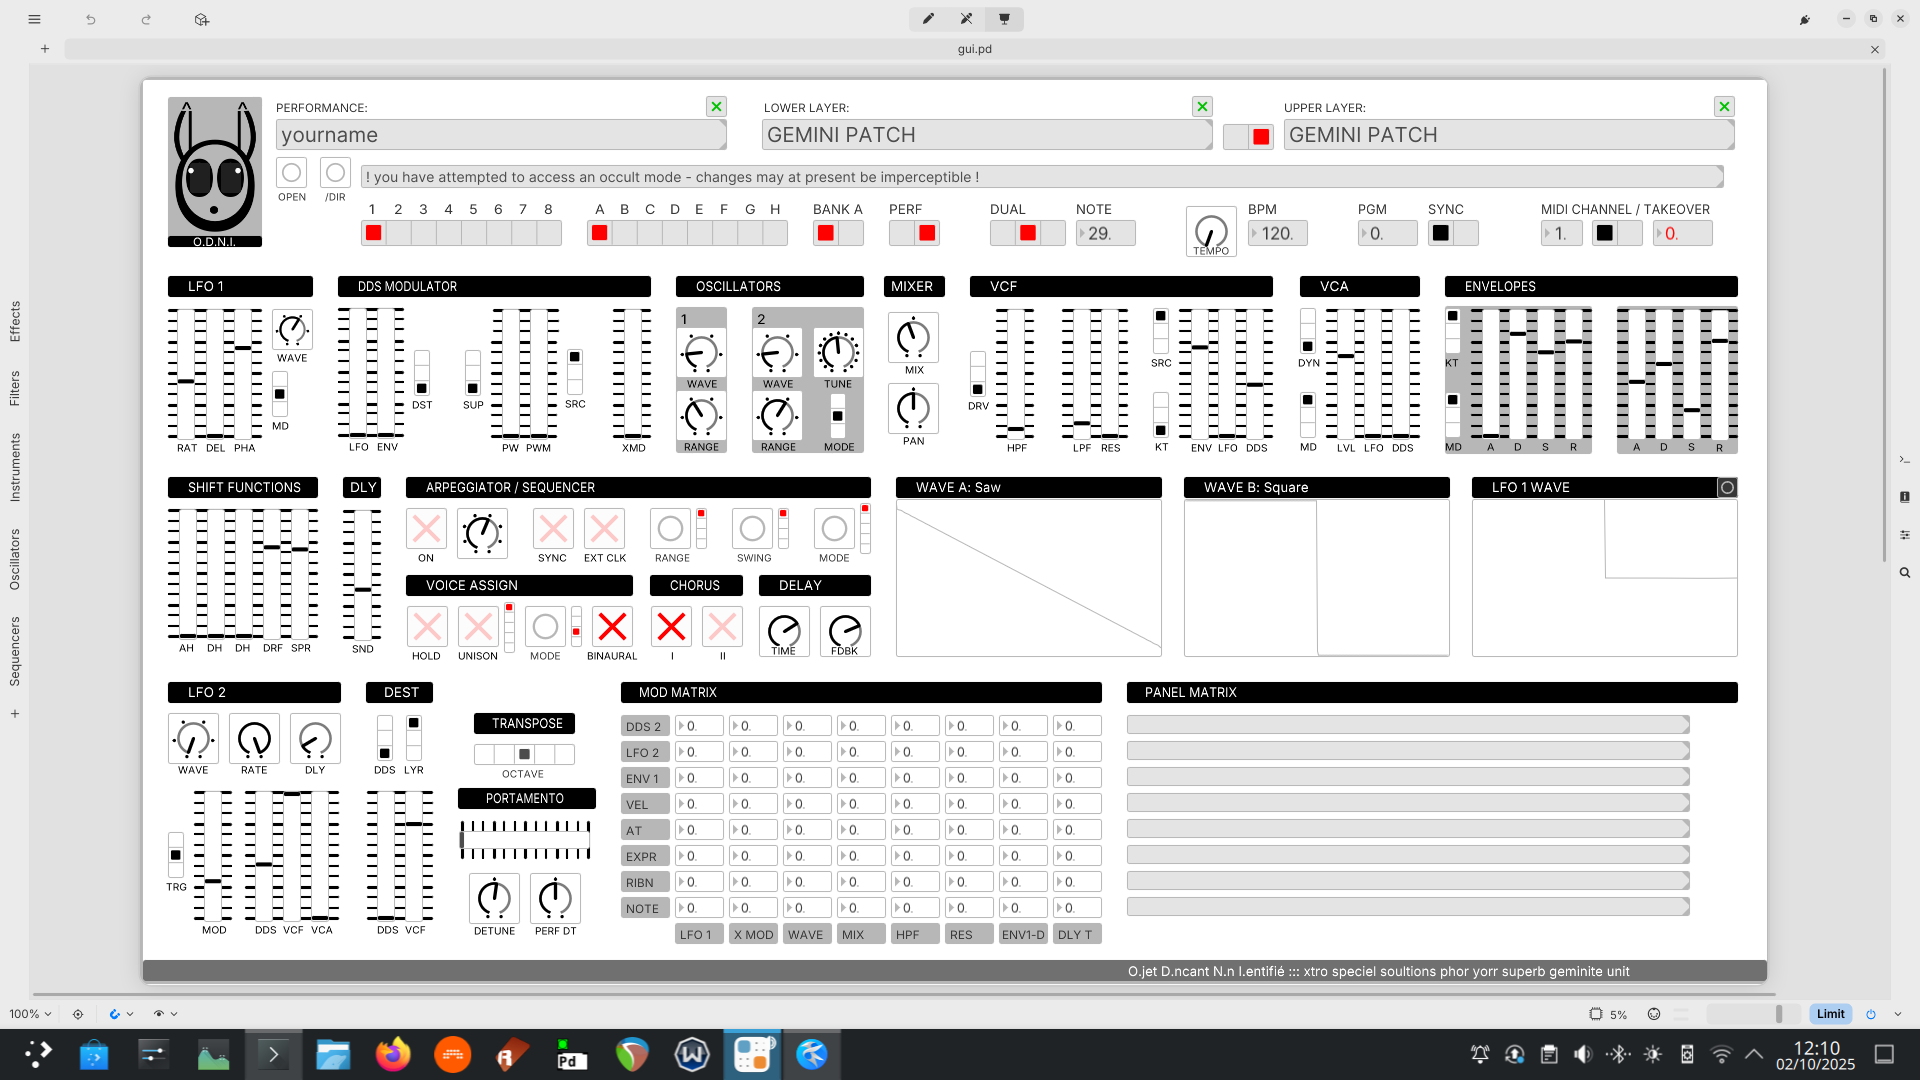Open the search panel magnifier icon

point(1905,573)
